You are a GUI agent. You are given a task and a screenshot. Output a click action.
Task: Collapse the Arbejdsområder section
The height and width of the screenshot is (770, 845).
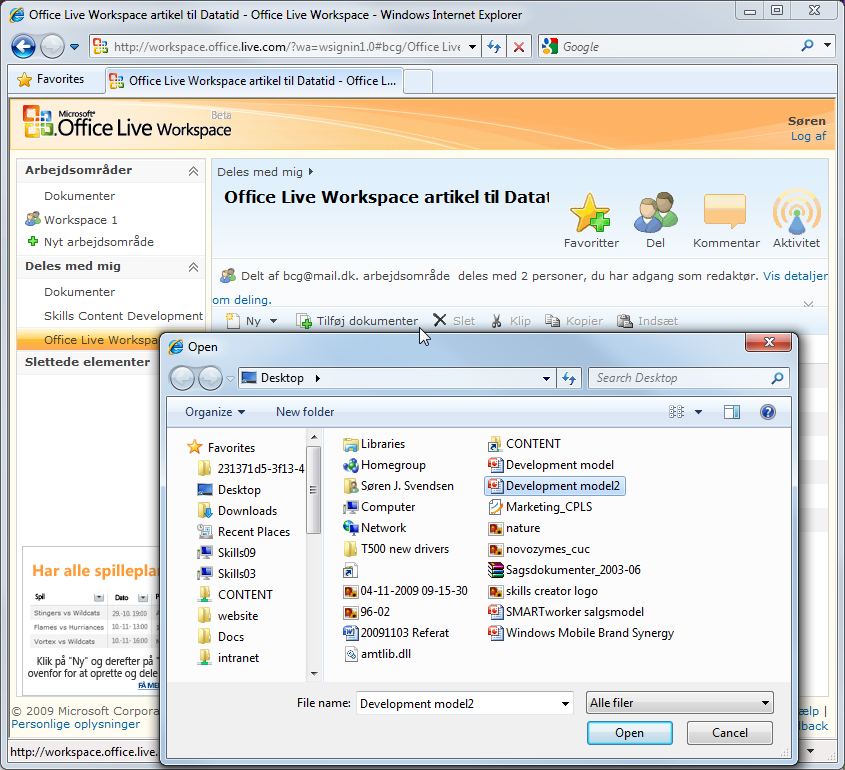193,171
